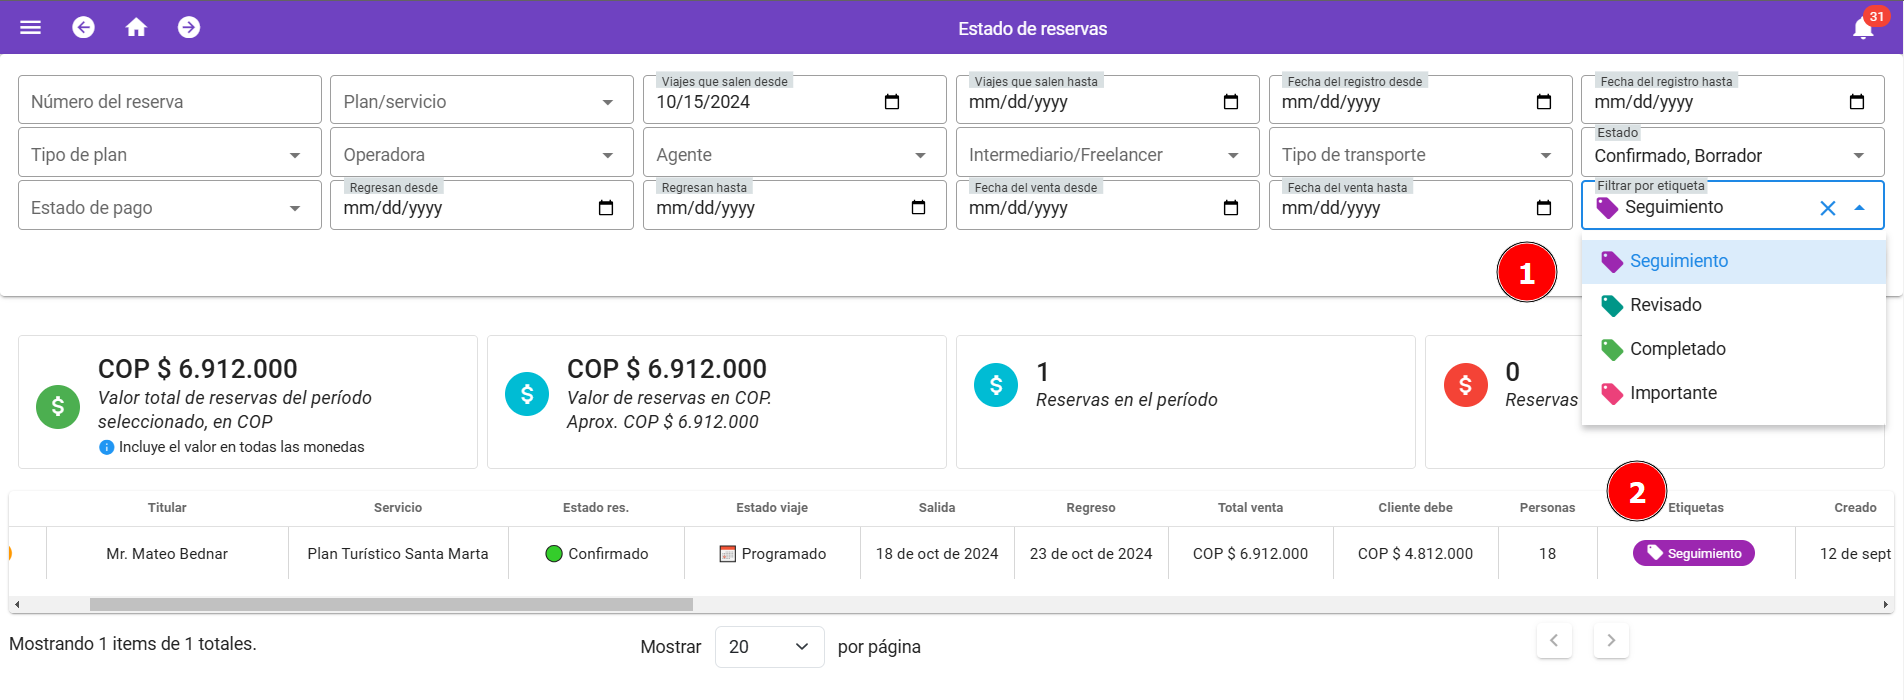Select the Importante tag option

1734,393
